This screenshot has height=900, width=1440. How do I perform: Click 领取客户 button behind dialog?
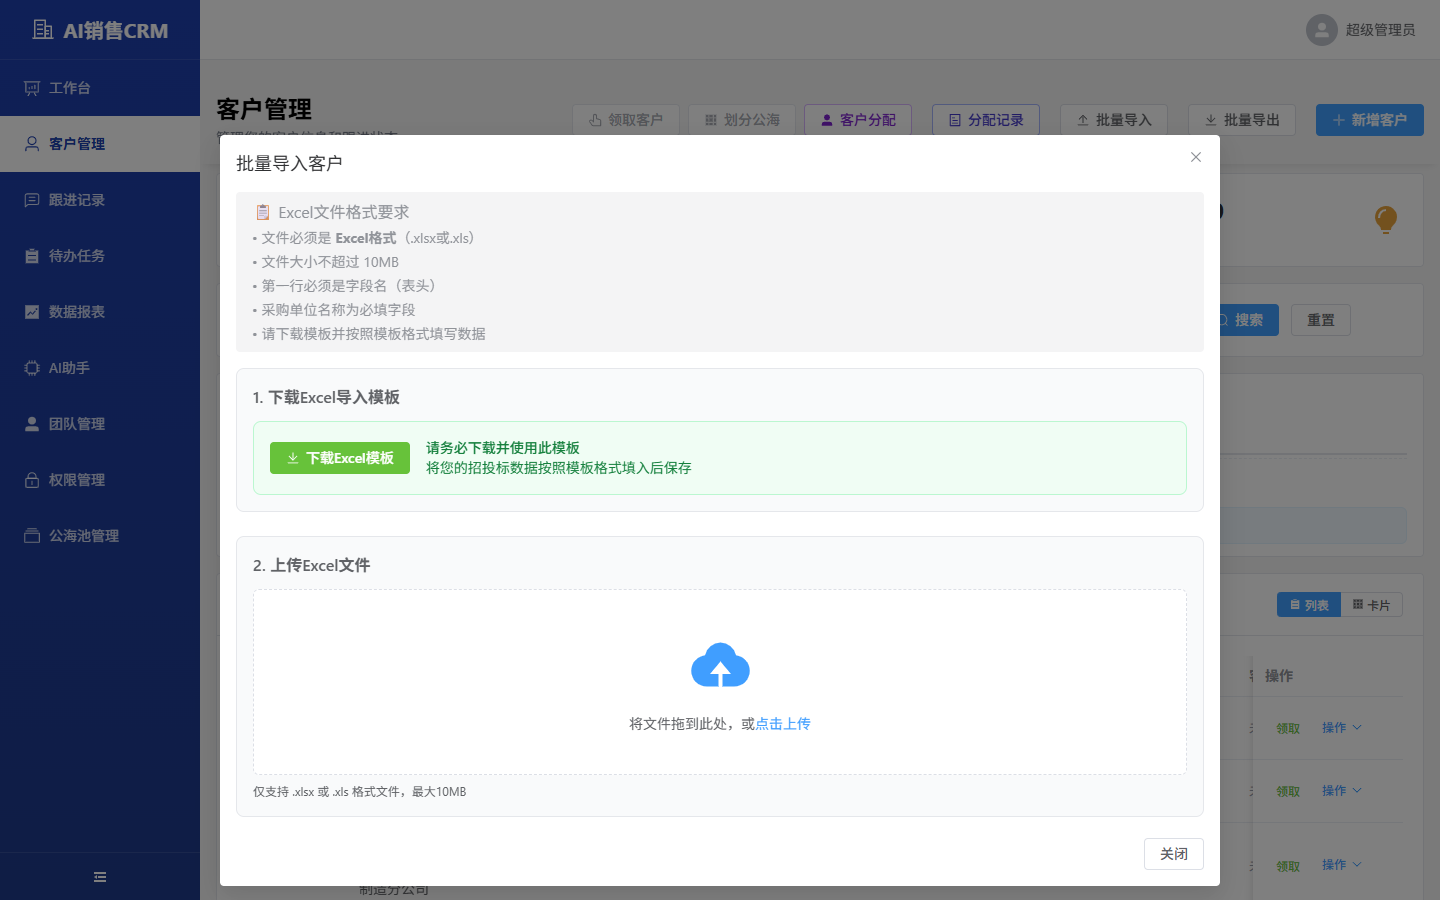[x=626, y=120]
